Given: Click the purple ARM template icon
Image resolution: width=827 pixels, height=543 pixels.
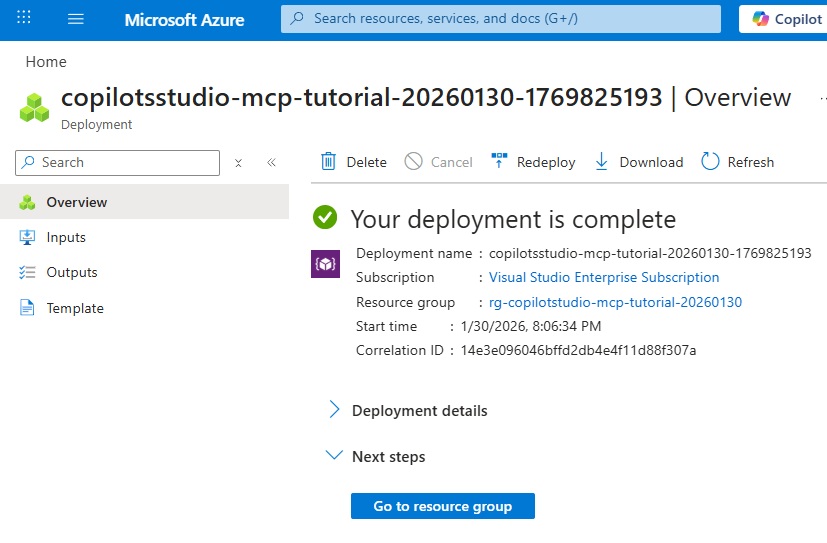Looking at the screenshot, I should pyautogui.click(x=325, y=264).
